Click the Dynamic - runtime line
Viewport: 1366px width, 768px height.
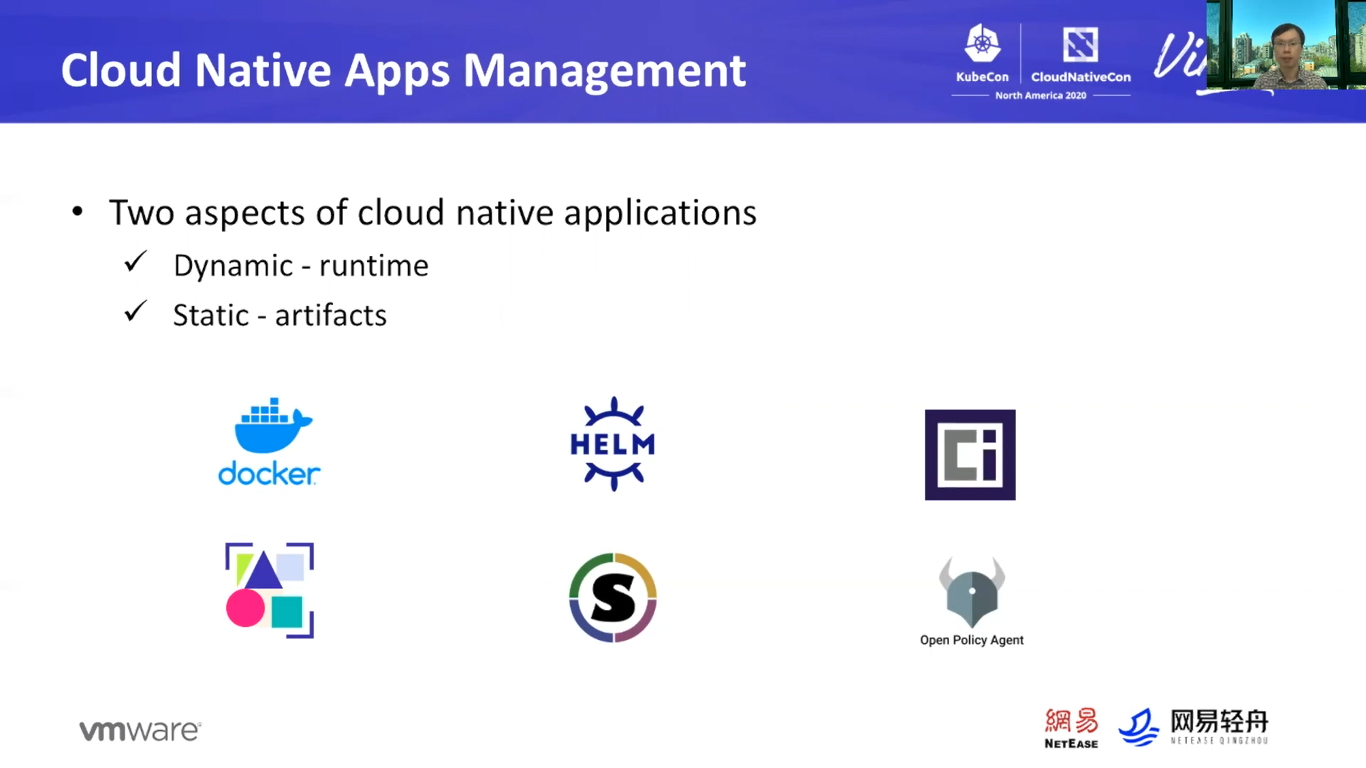coord(301,265)
